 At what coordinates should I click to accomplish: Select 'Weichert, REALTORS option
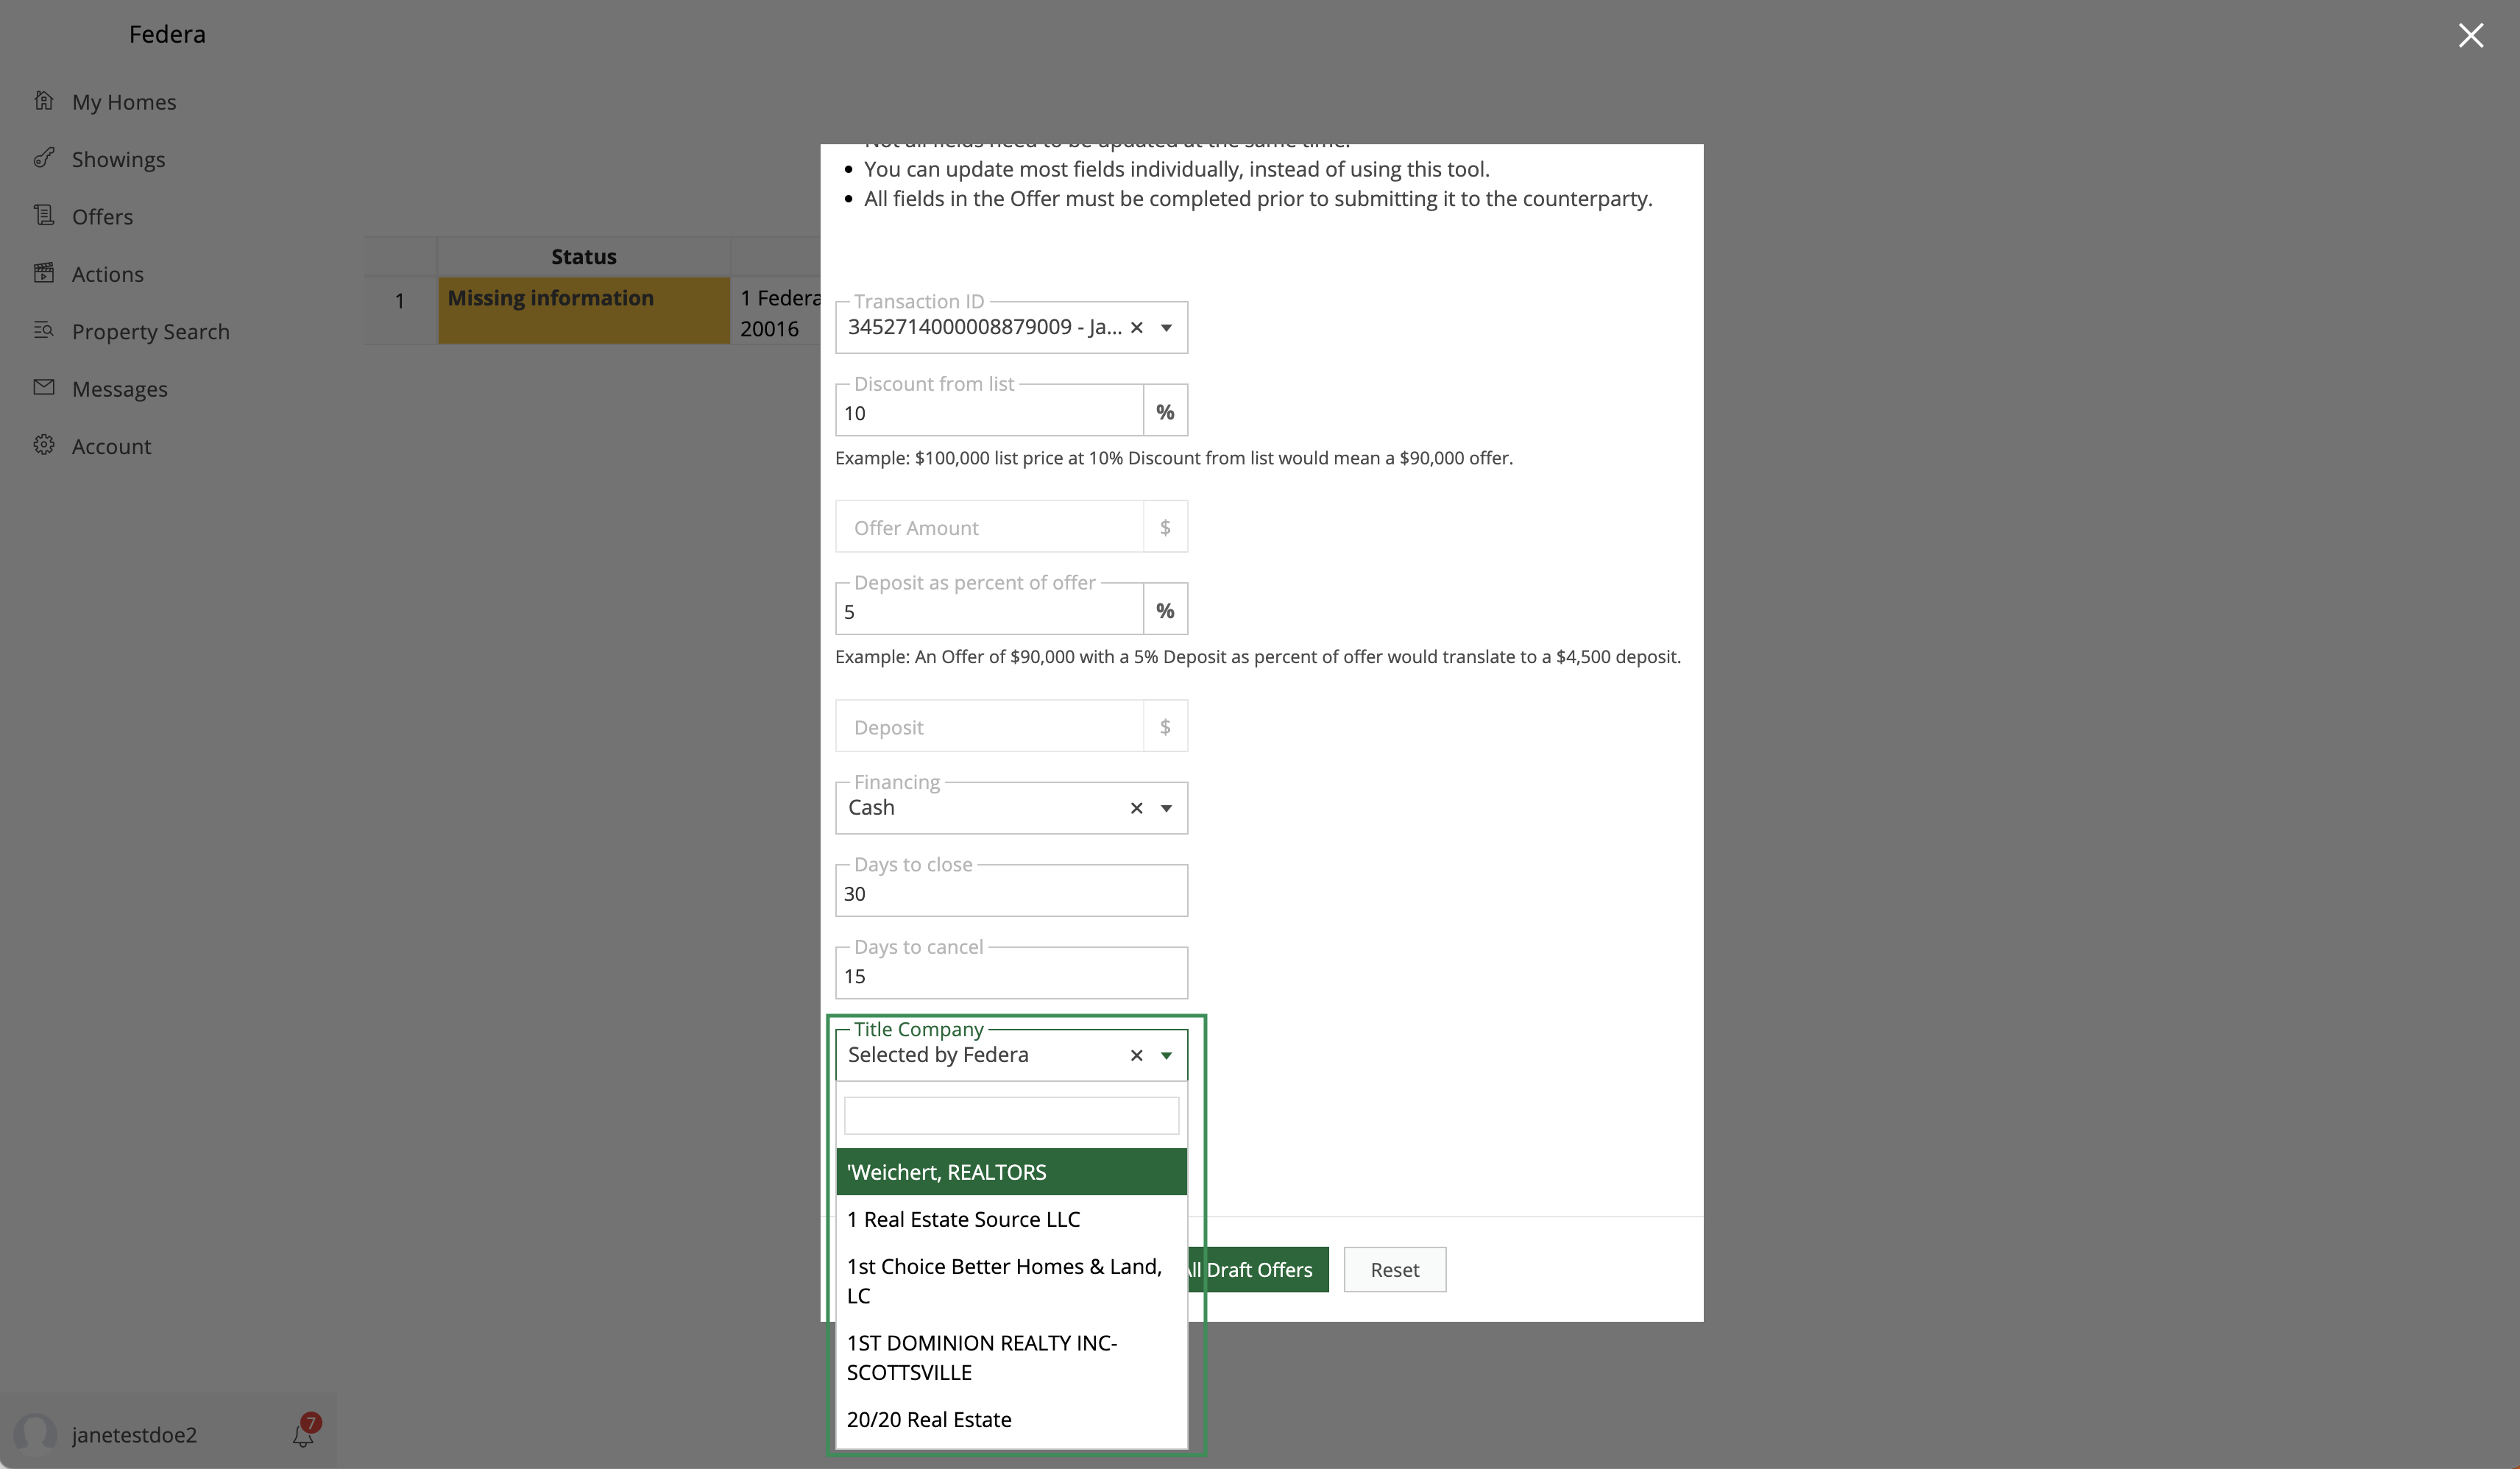coord(1011,1172)
